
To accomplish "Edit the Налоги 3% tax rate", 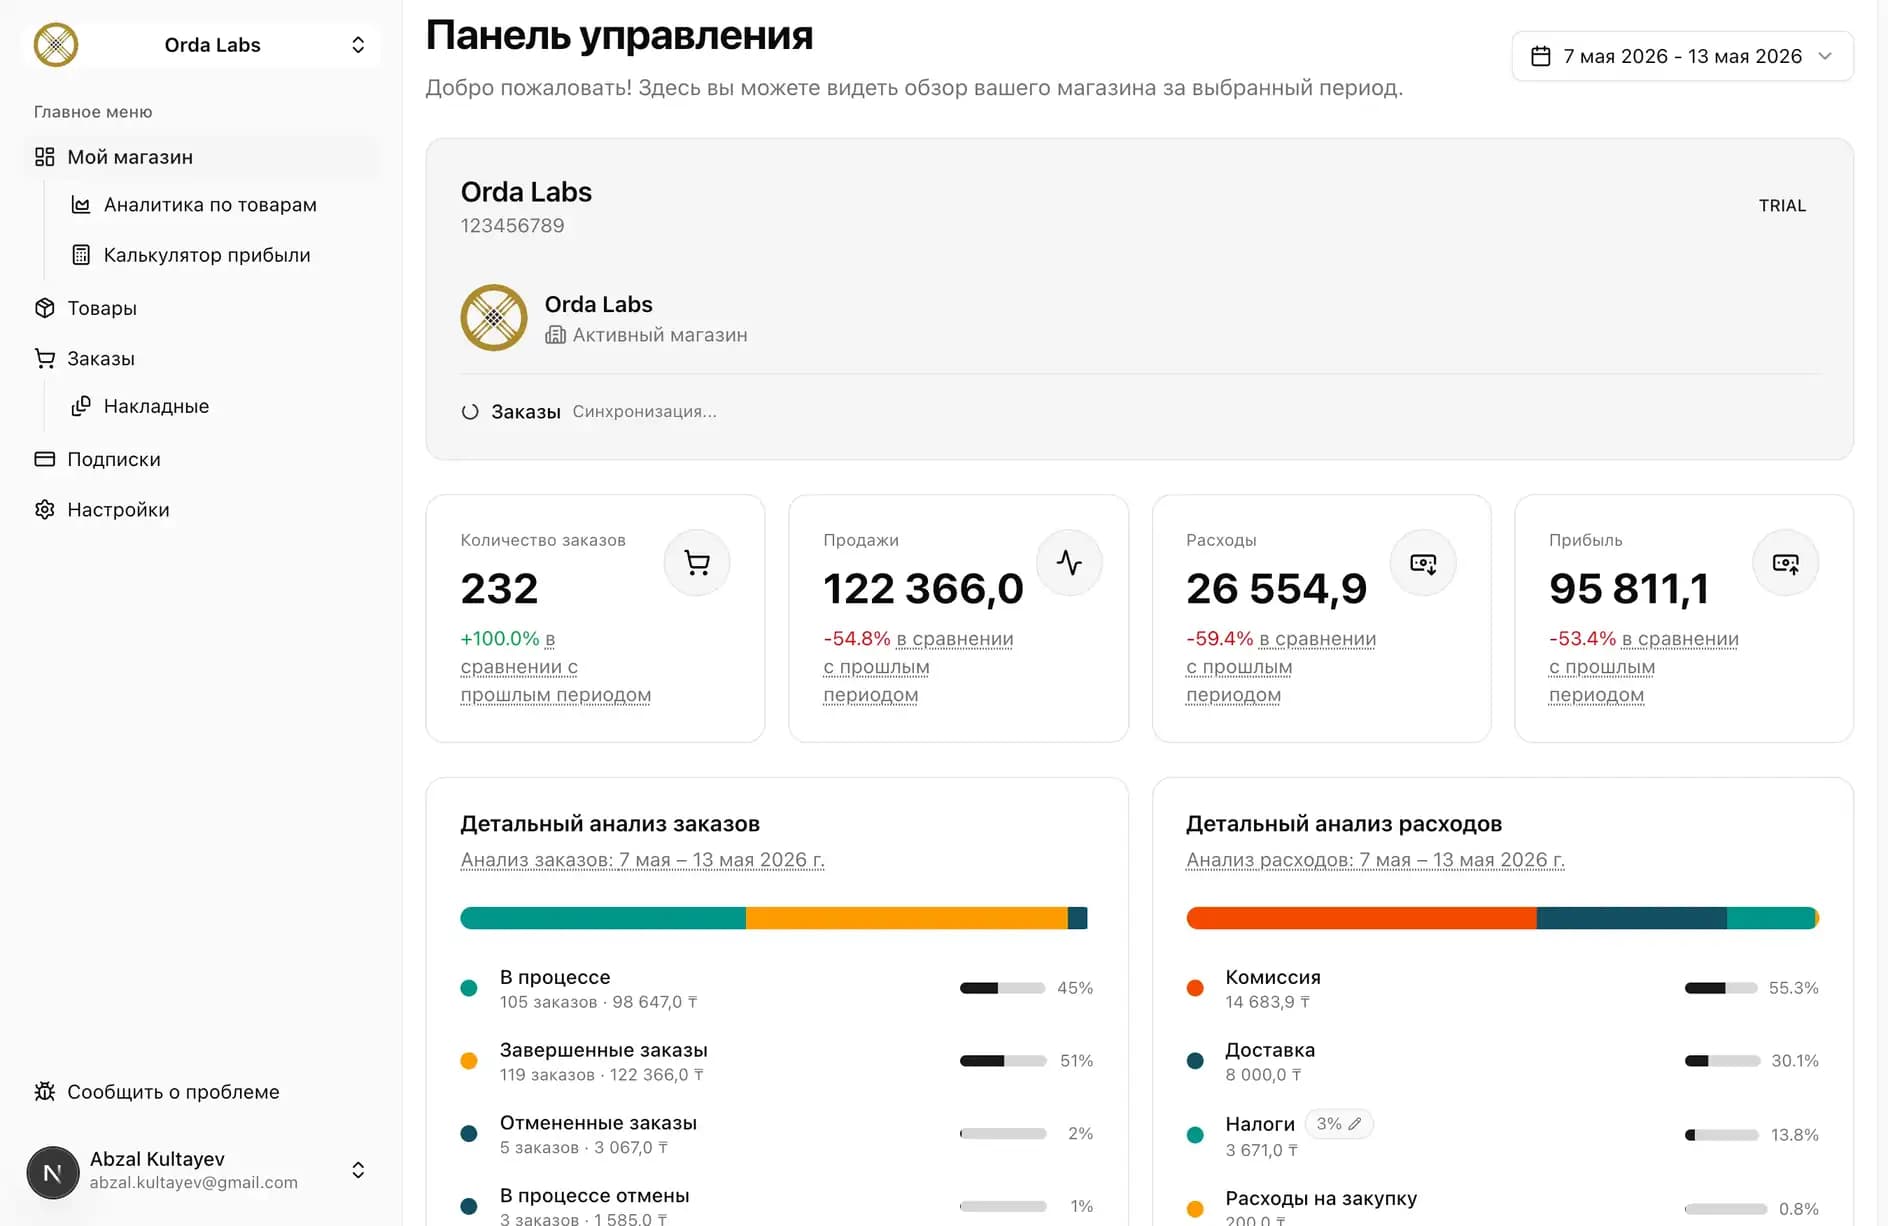I will 1339,1124.
